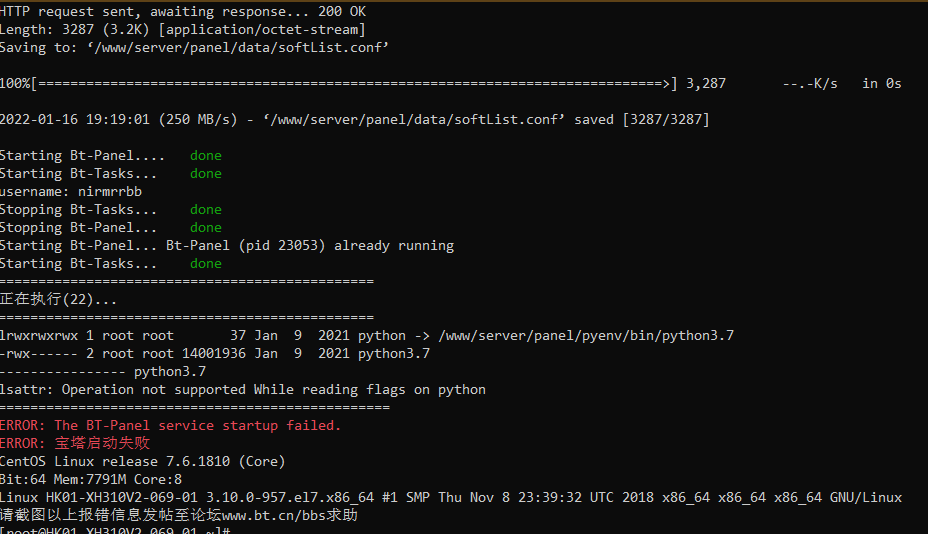Viewport: 928px width, 534px height.
Task: Click the green done after Starting Bt-Panel
Action: pyautogui.click(x=205, y=155)
